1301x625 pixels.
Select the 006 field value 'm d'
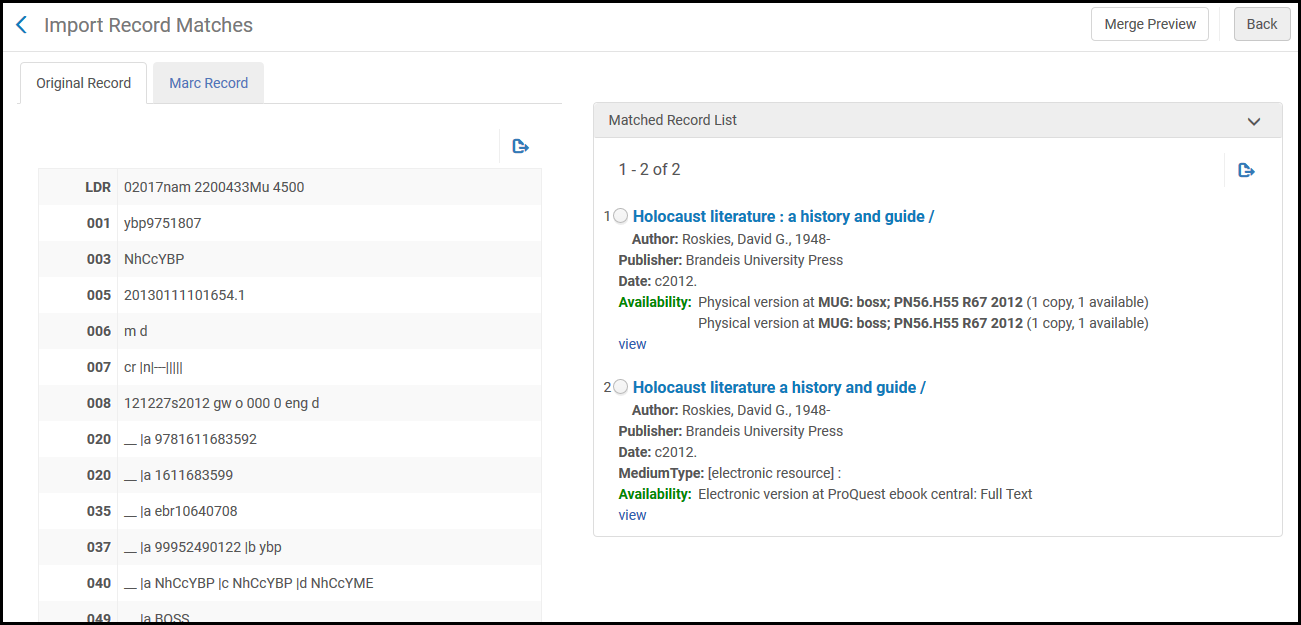(136, 331)
